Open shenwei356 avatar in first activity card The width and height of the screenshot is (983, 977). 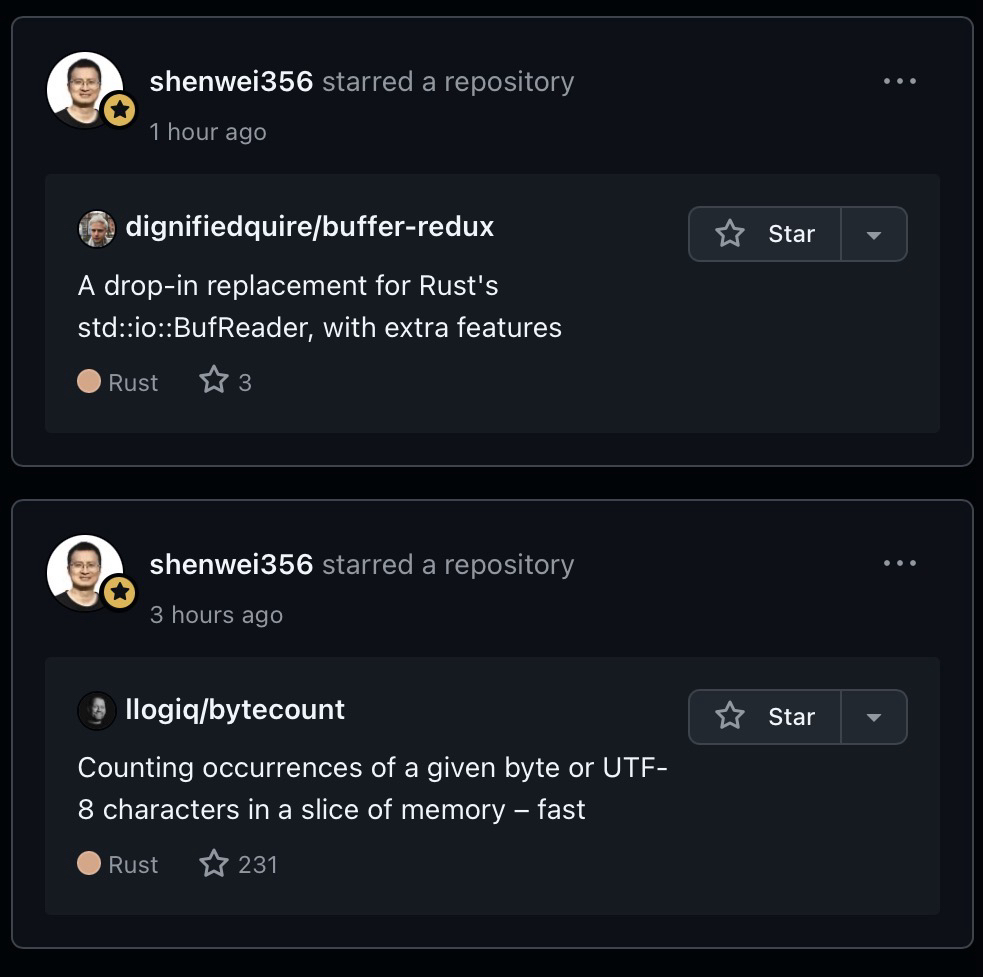pos(85,89)
